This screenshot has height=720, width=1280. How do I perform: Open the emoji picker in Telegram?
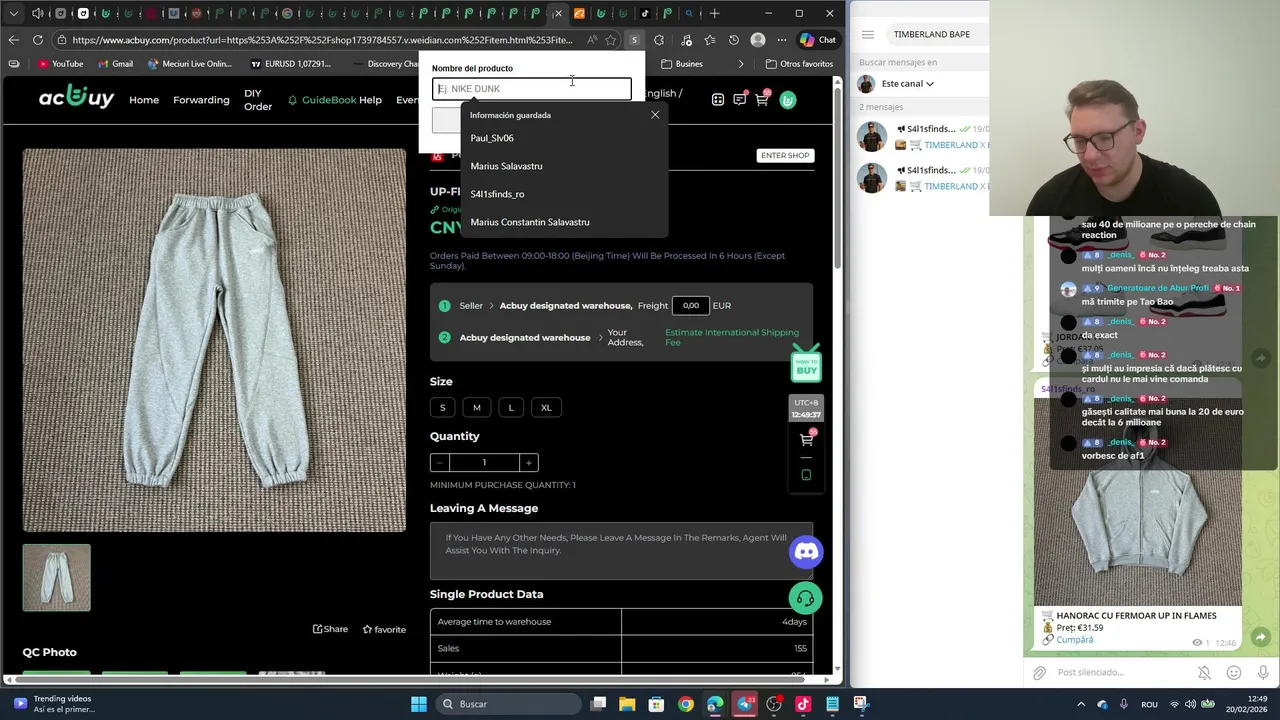tap(1234, 673)
